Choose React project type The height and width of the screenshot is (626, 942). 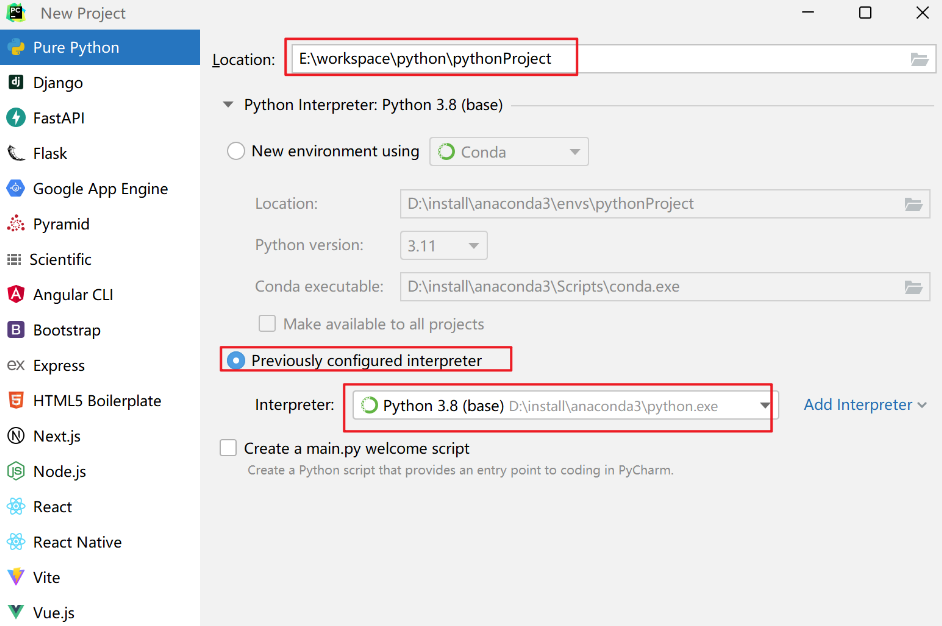100,506
